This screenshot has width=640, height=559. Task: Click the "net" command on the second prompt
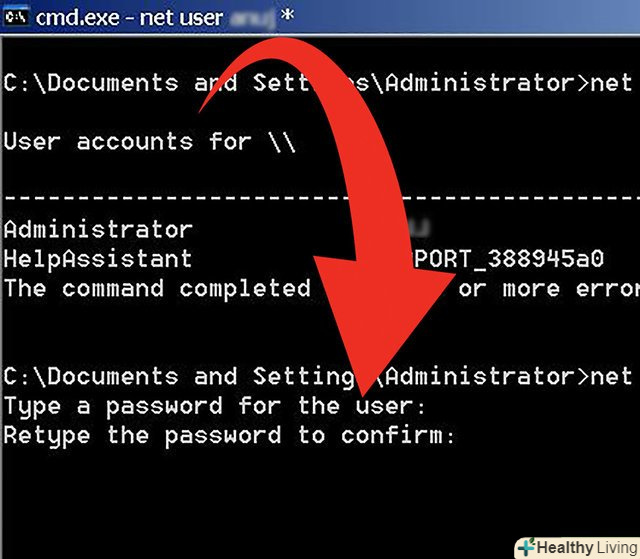[x=611, y=377]
